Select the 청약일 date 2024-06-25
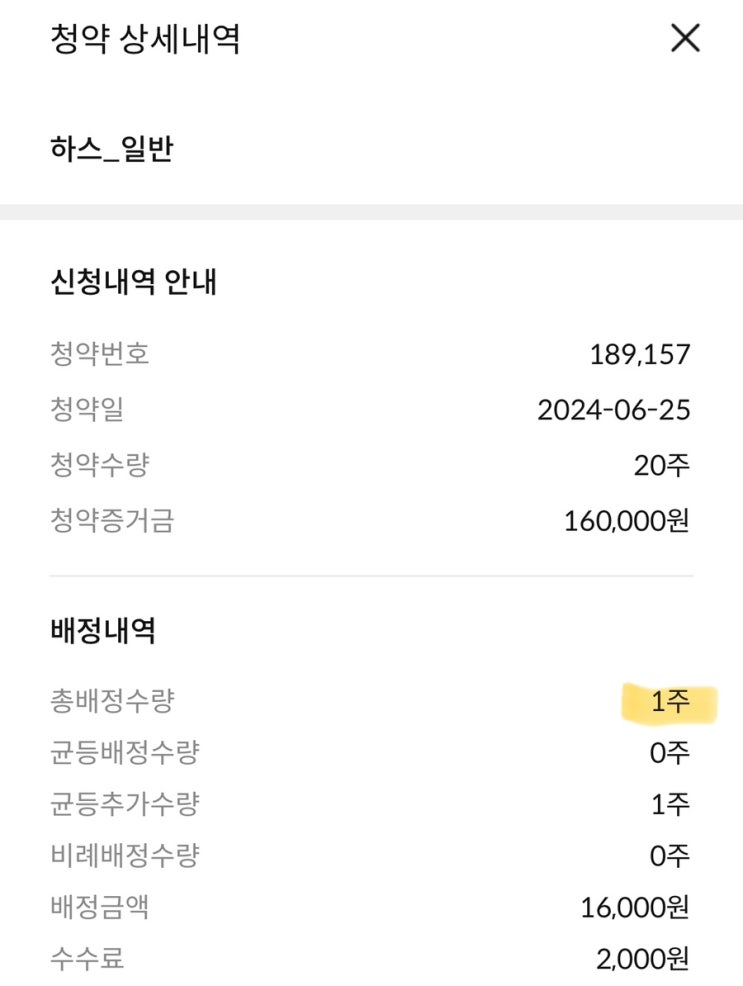This screenshot has width=743, height=986. click(613, 410)
